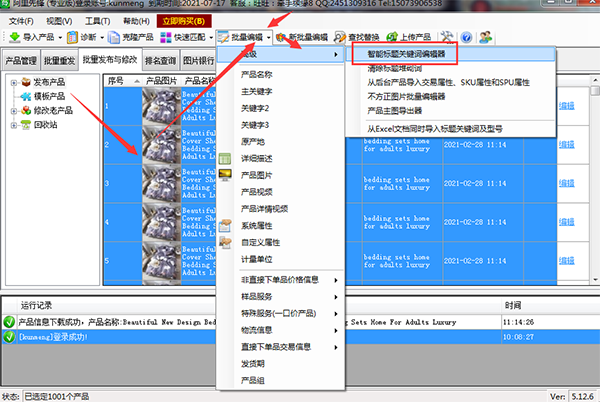Viewport: 600px width, 402px height.
Task: Click the box icon beside 发布产品
Action: [26, 82]
